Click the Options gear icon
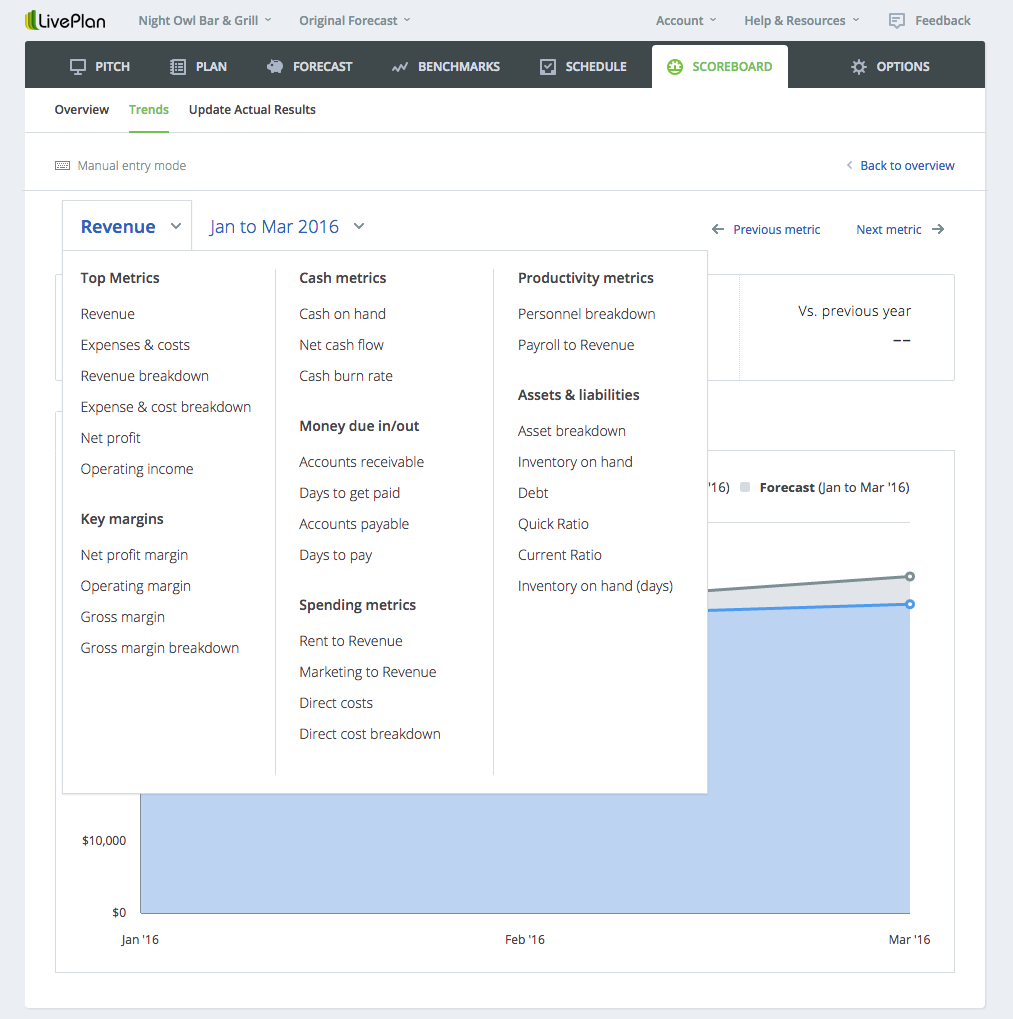 pos(859,67)
